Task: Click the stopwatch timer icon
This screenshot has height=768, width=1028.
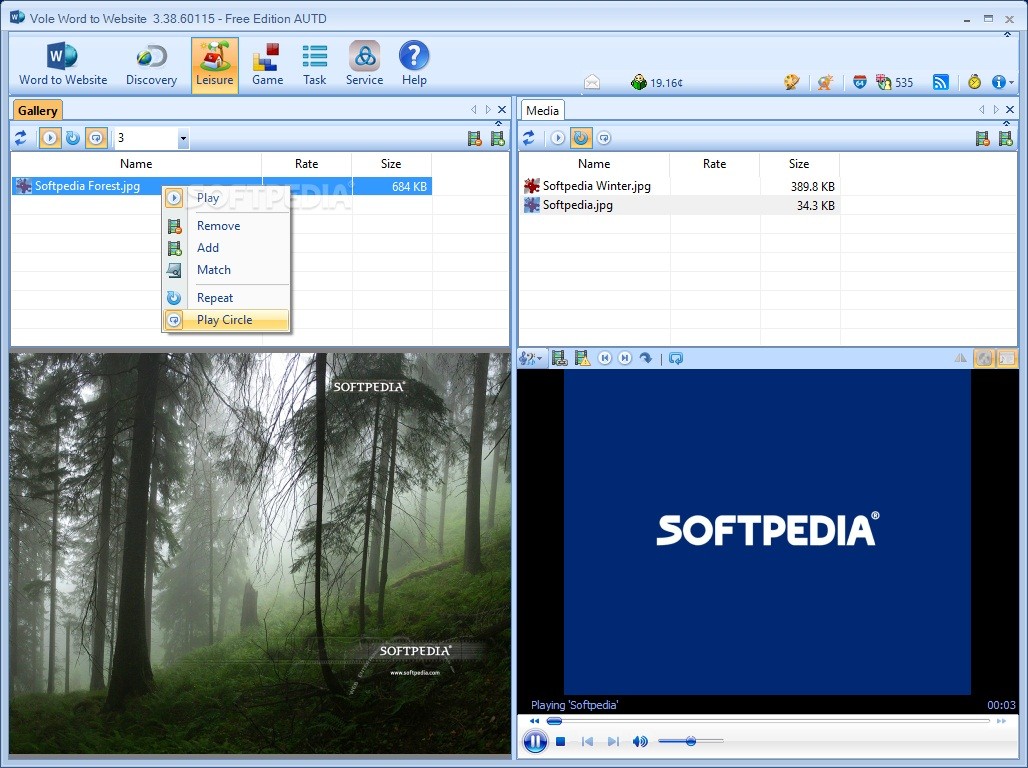Action: point(974,82)
